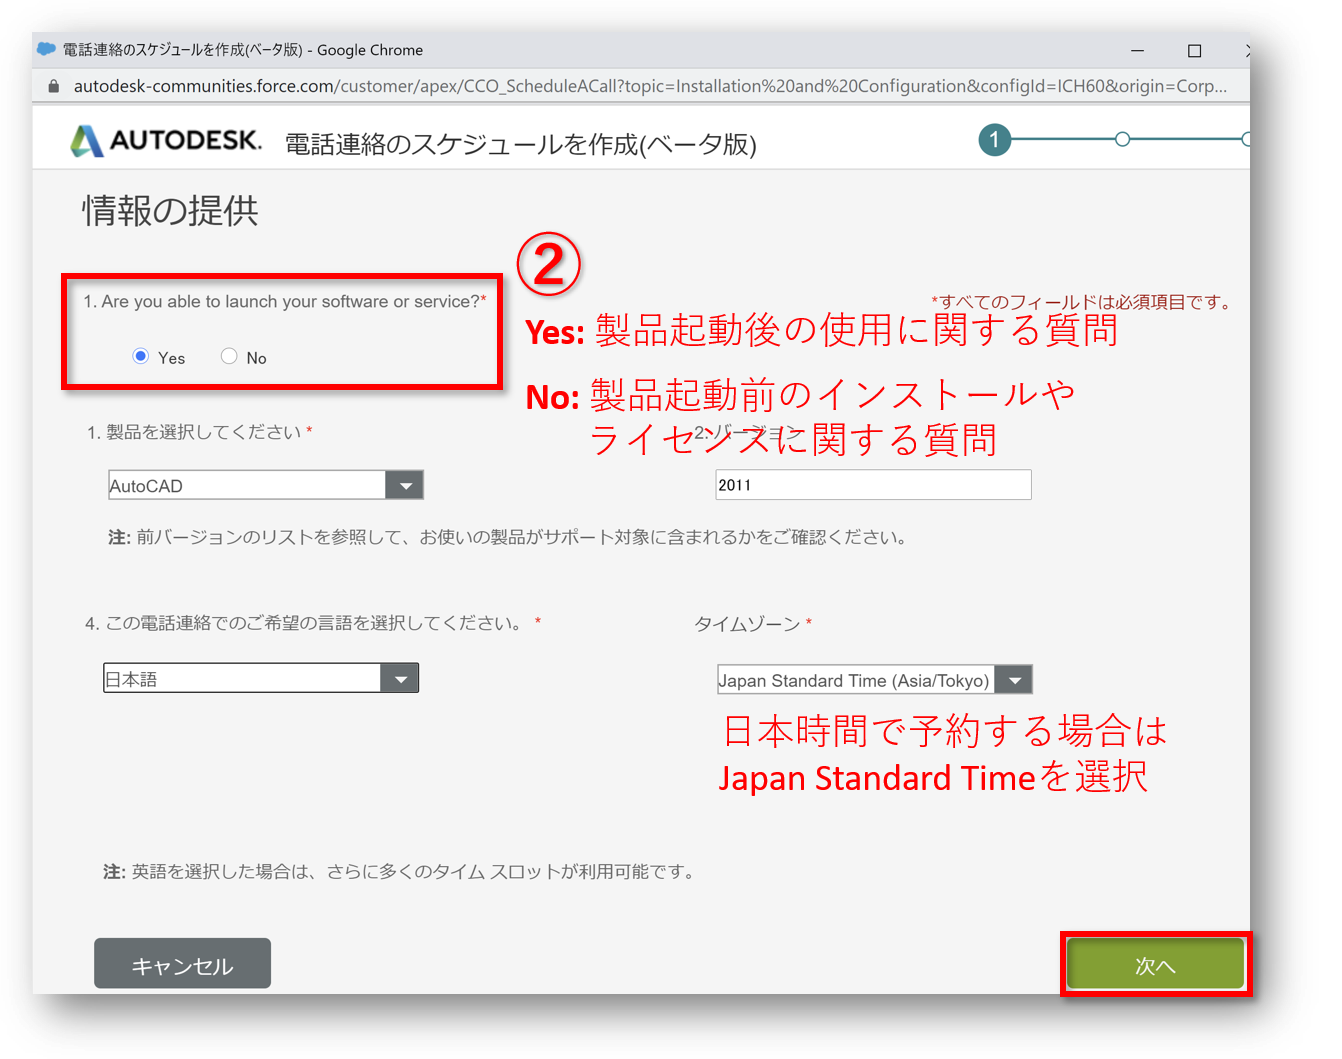
Task: Click step 1 circle in progress indicator
Action: [x=994, y=140]
